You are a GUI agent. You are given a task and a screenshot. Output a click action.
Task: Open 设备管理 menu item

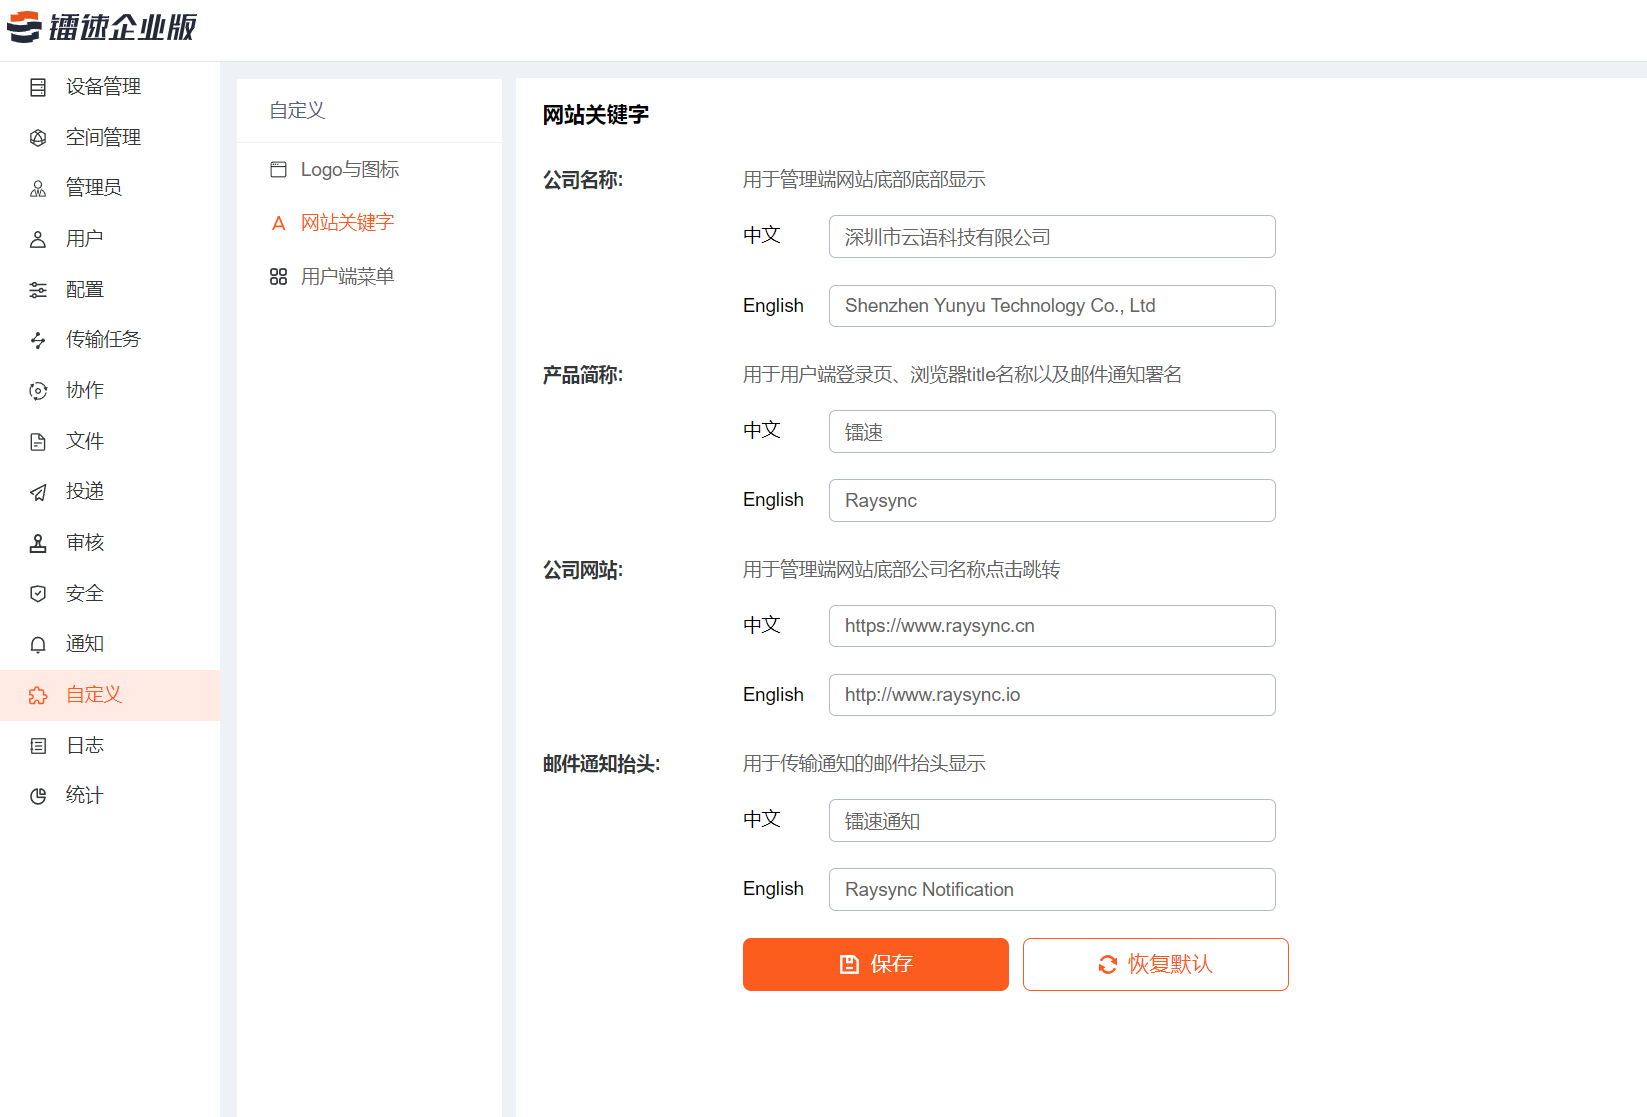(x=110, y=87)
